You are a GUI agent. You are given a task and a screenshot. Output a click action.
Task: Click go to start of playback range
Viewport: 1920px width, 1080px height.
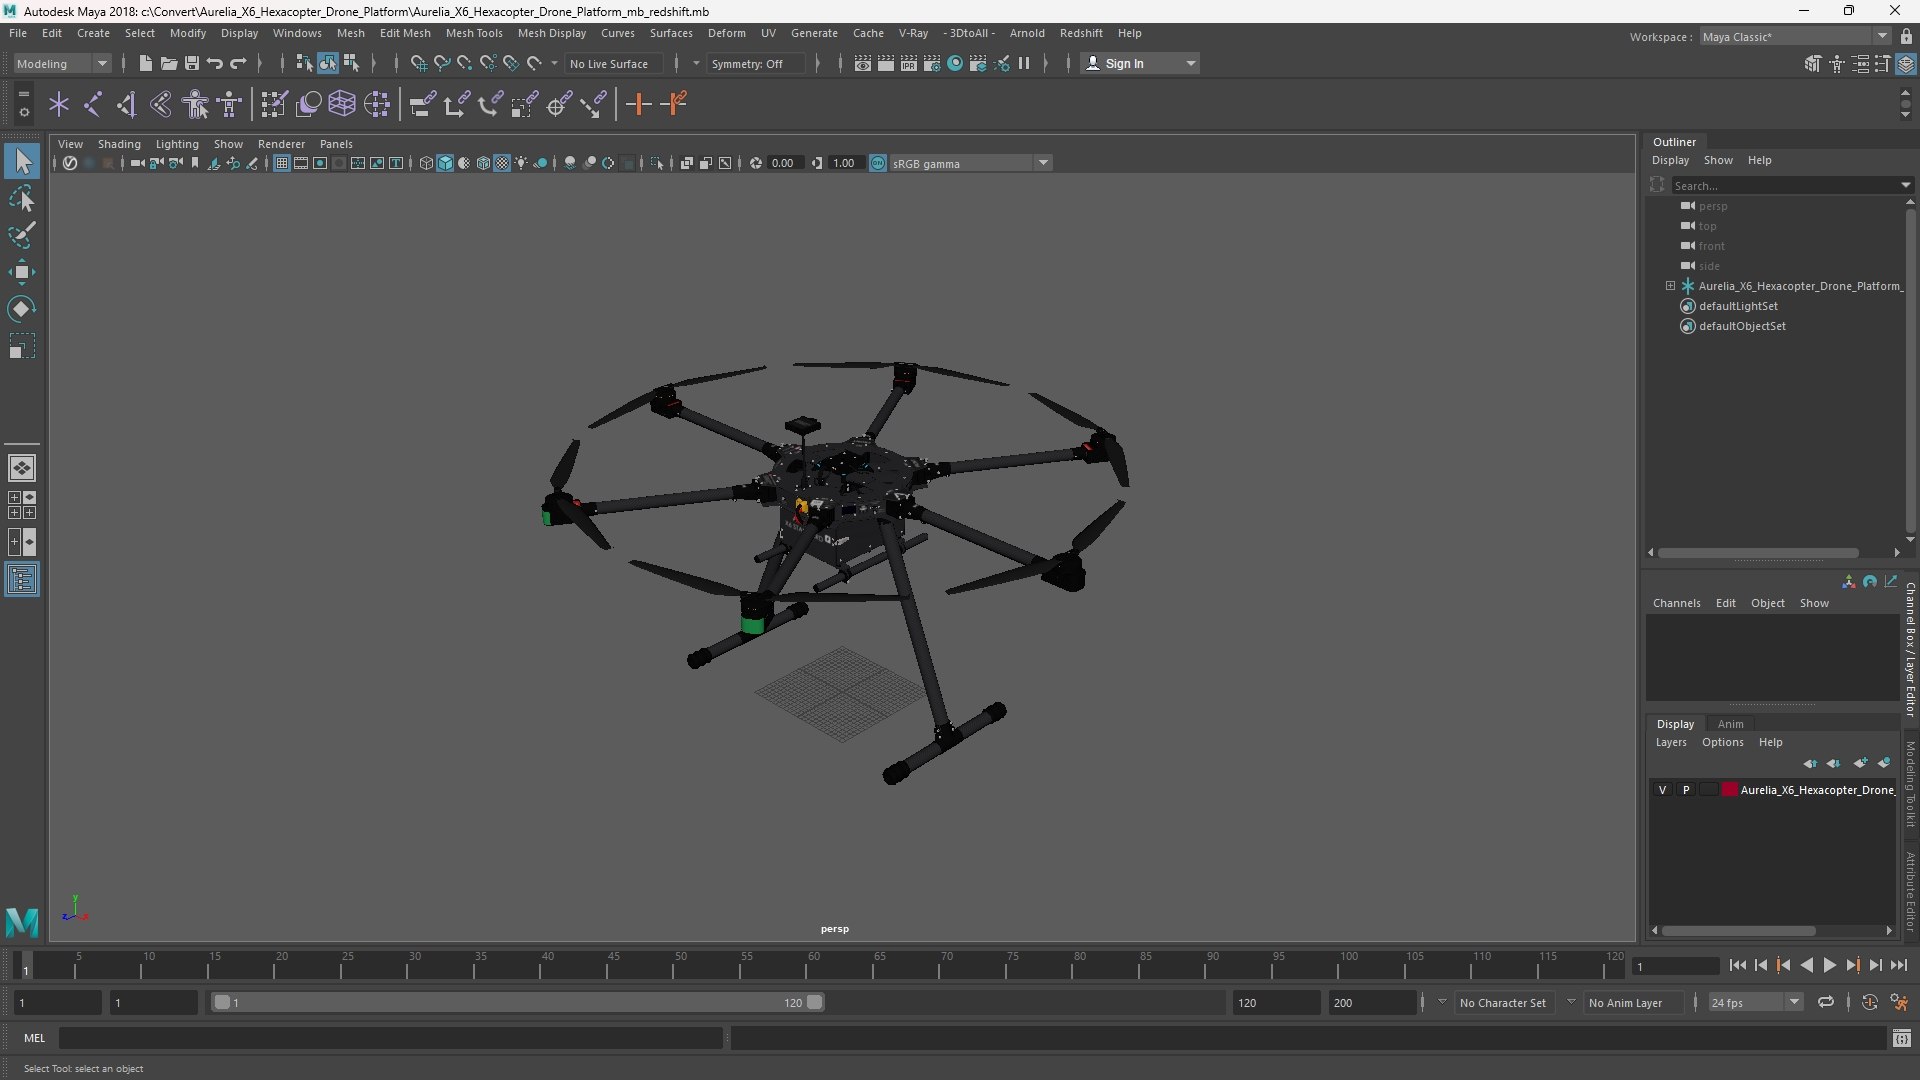1737,965
